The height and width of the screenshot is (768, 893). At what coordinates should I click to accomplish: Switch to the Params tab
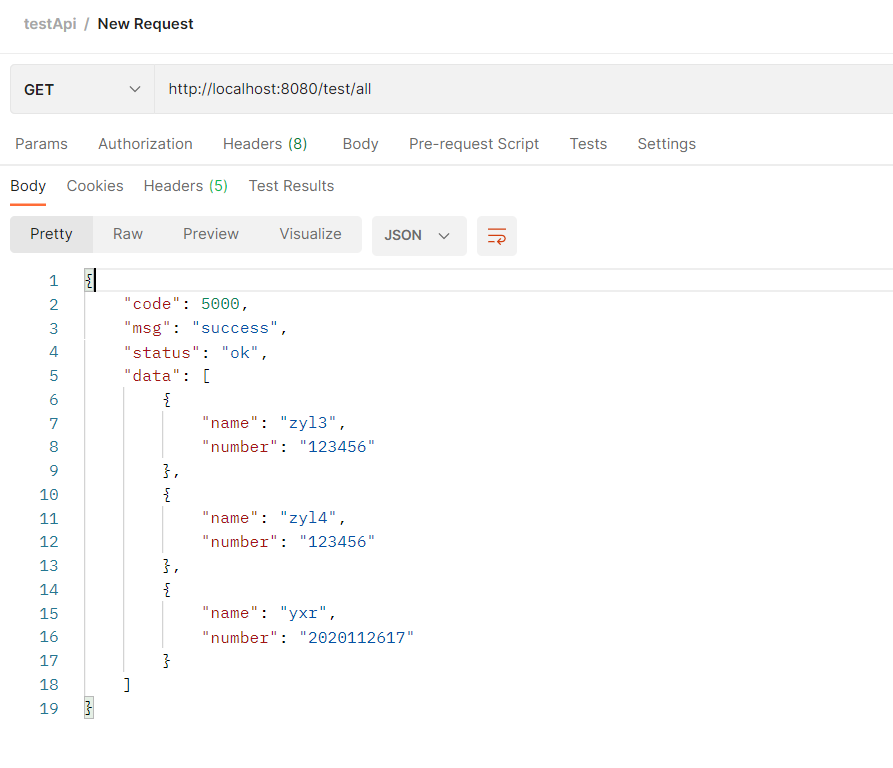(x=41, y=144)
